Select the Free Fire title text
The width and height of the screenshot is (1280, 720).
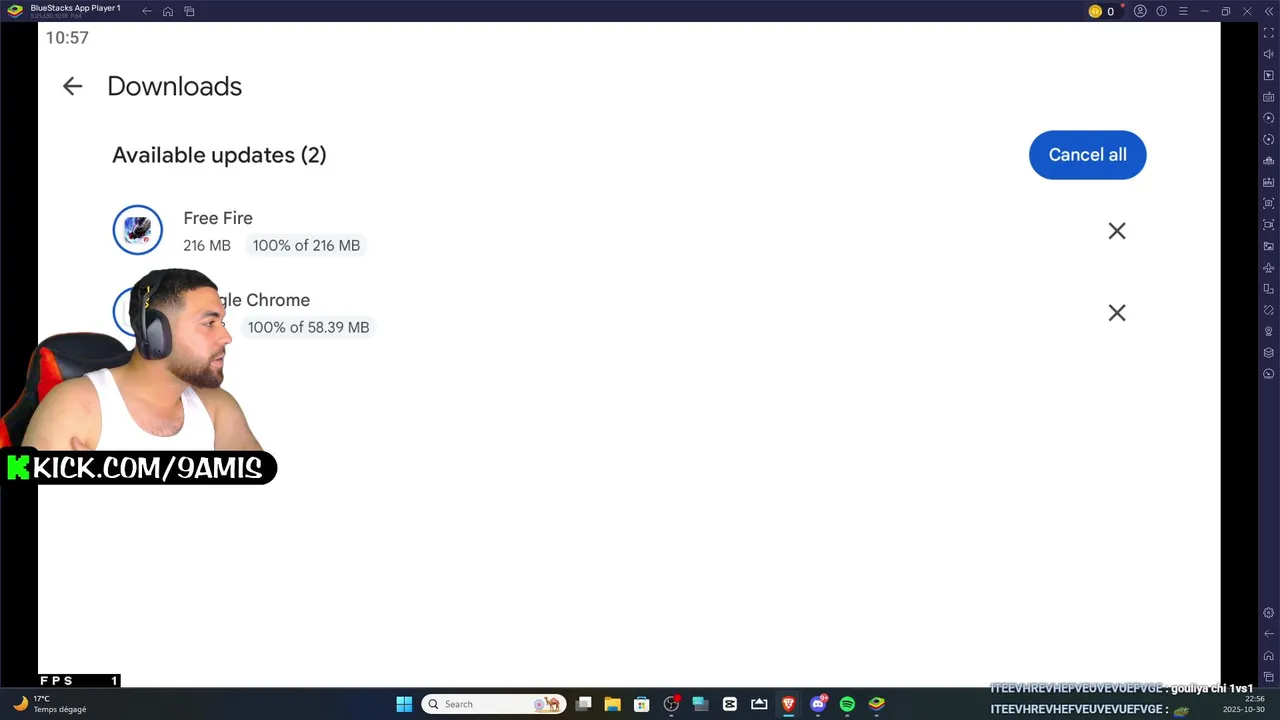click(x=218, y=218)
